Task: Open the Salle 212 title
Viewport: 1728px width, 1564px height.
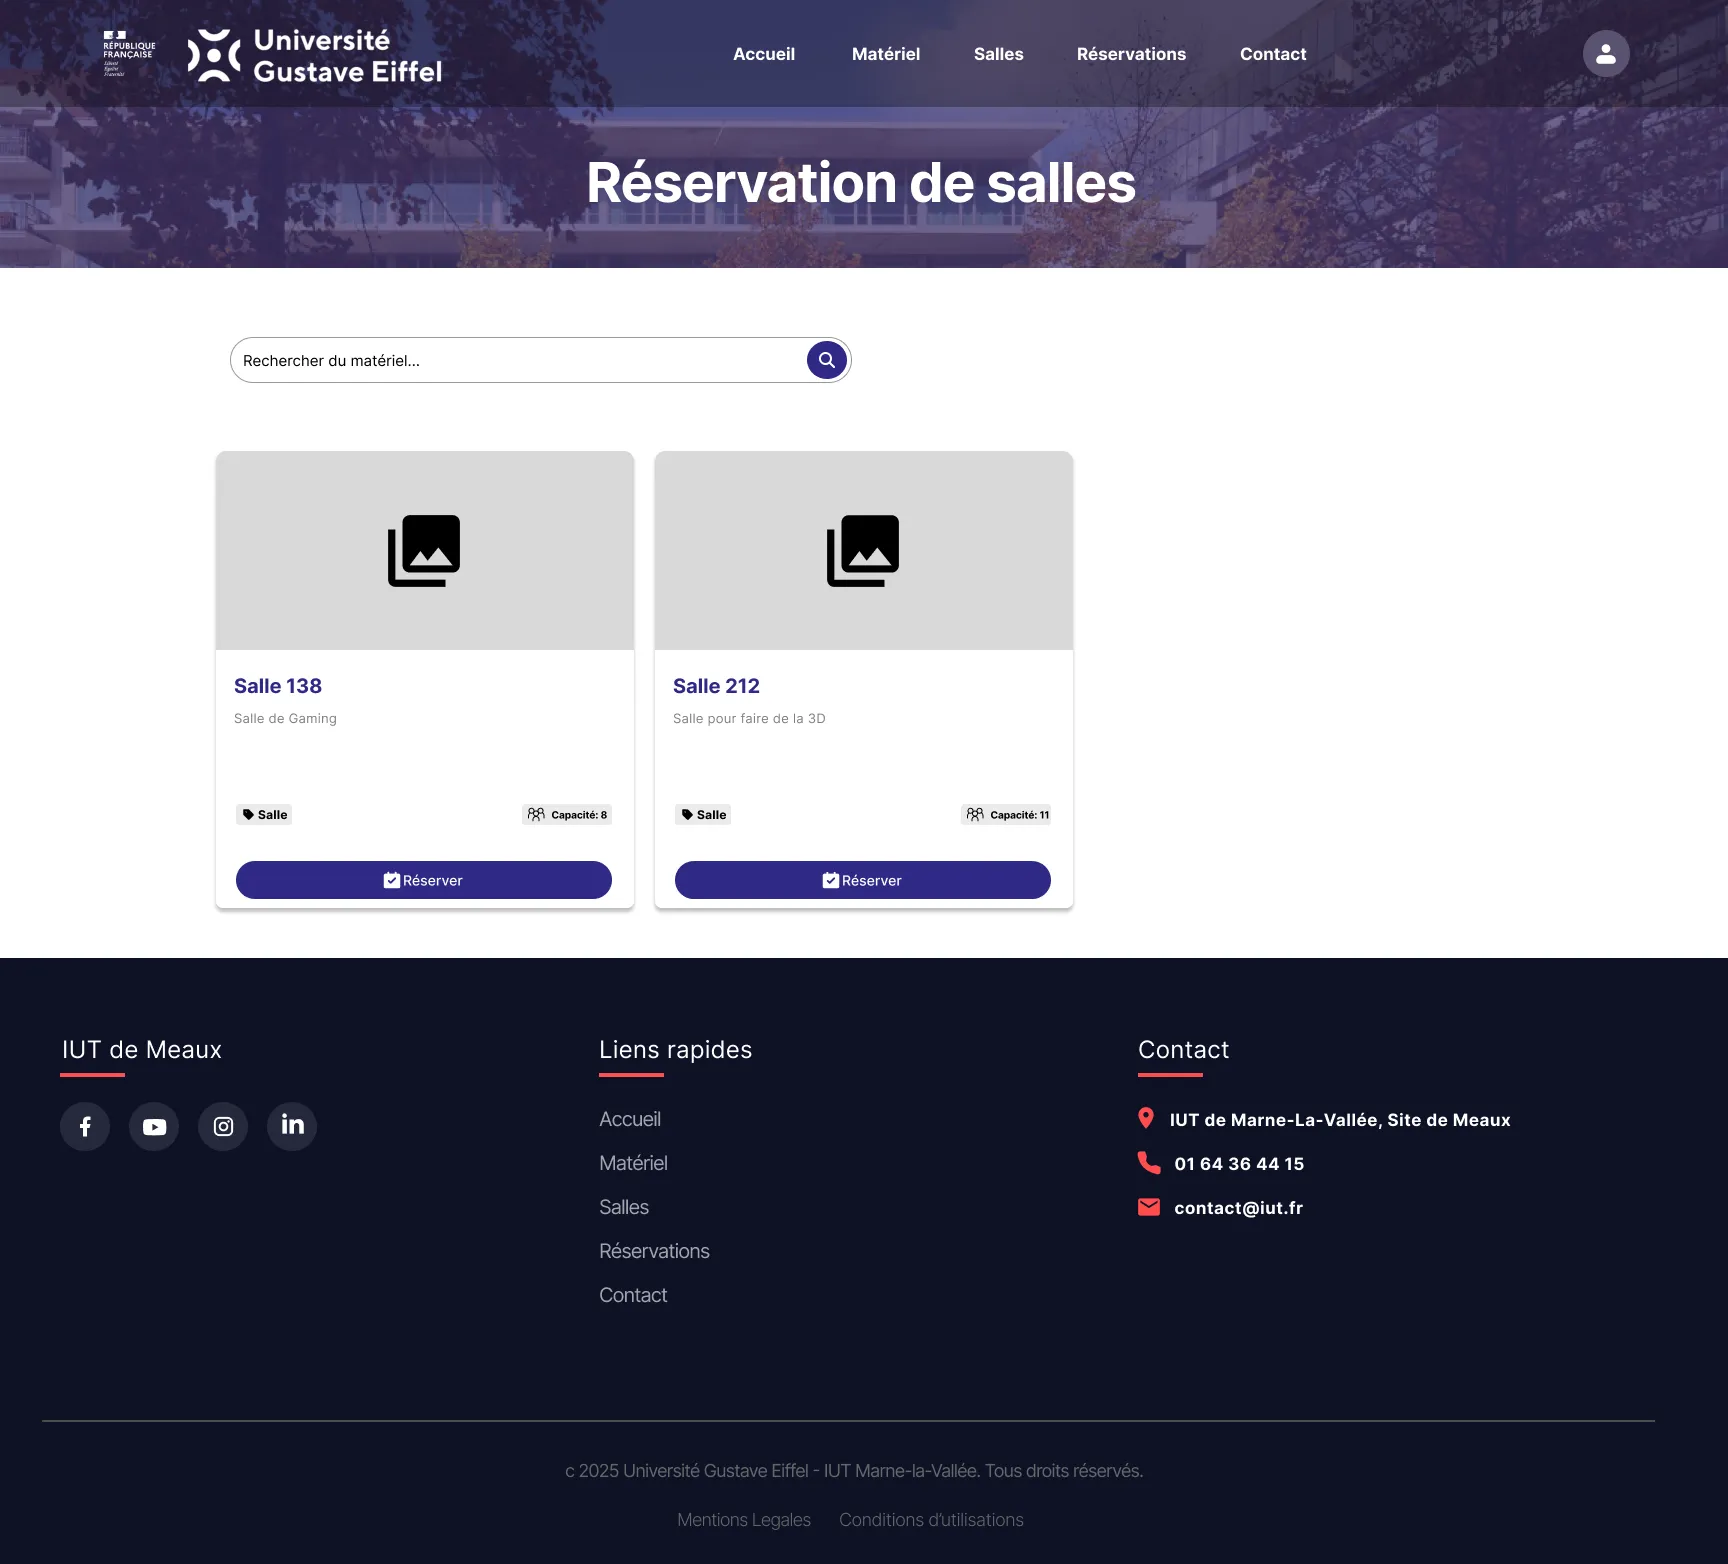Action: [x=716, y=686]
